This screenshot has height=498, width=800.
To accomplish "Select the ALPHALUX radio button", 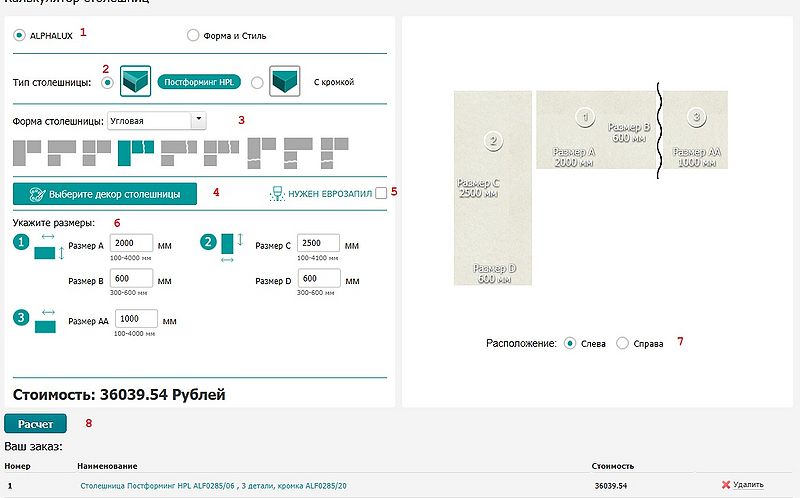I will tap(21, 36).
